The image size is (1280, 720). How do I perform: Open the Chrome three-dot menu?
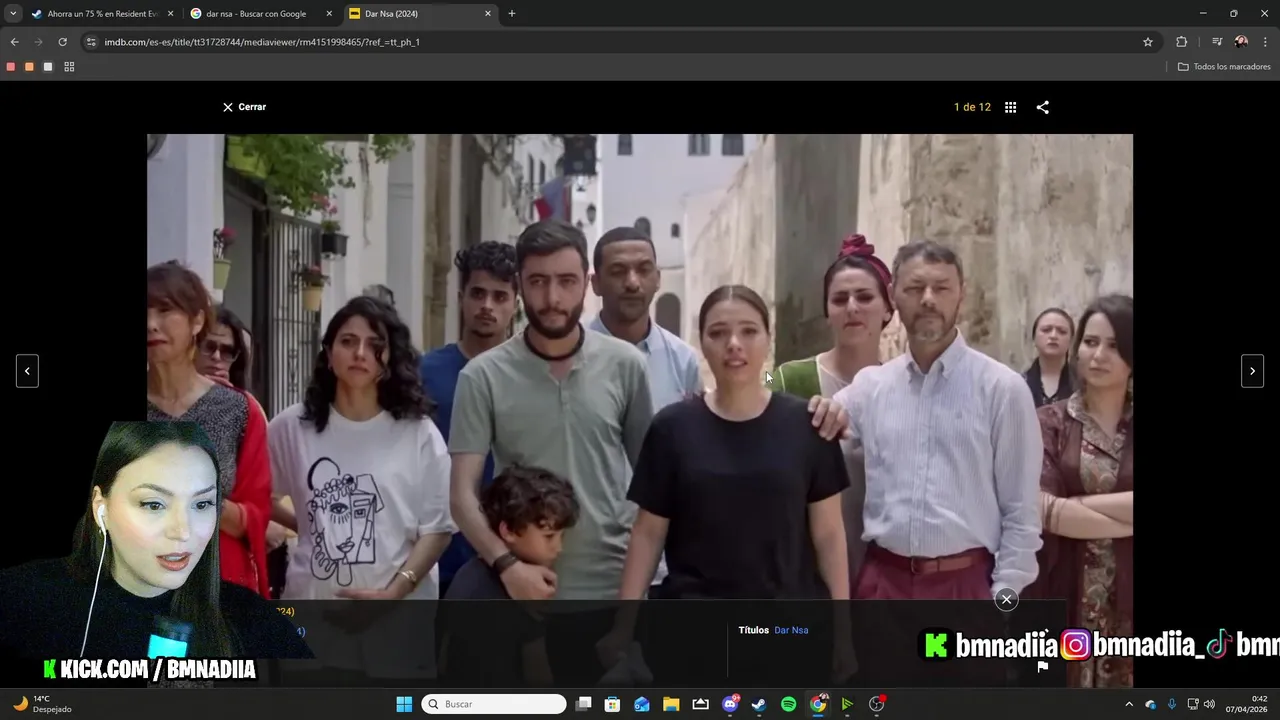[1266, 42]
